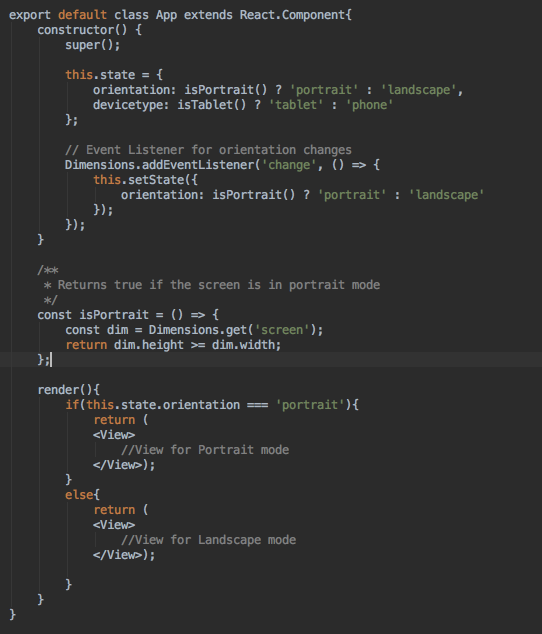Click the '>=' comparison operator
The image size is (542, 634).
[x=198, y=345]
